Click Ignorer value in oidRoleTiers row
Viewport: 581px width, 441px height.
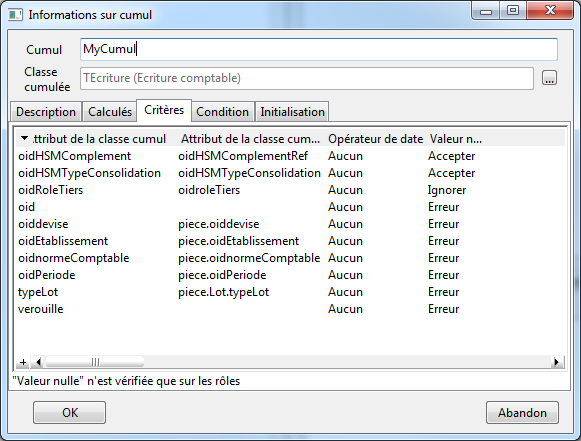(x=447, y=190)
